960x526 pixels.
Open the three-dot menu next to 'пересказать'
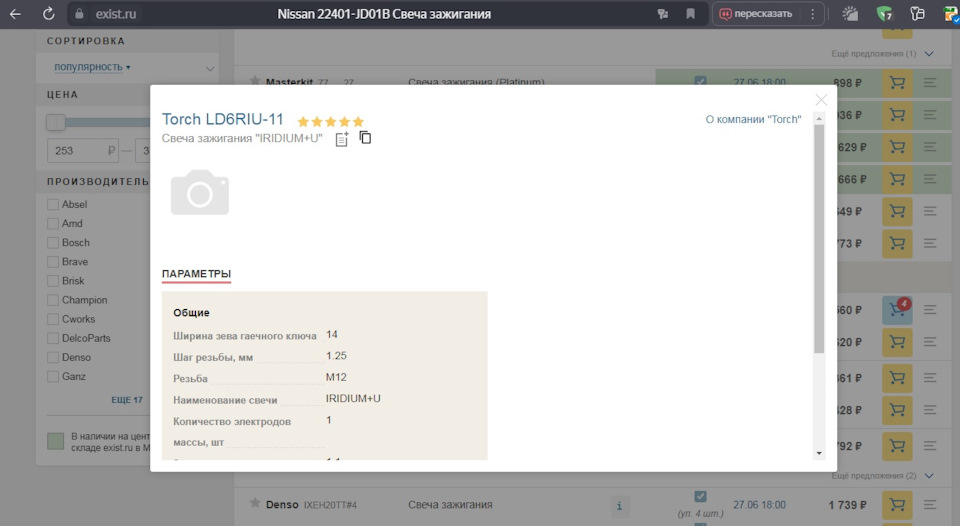tap(812, 13)
